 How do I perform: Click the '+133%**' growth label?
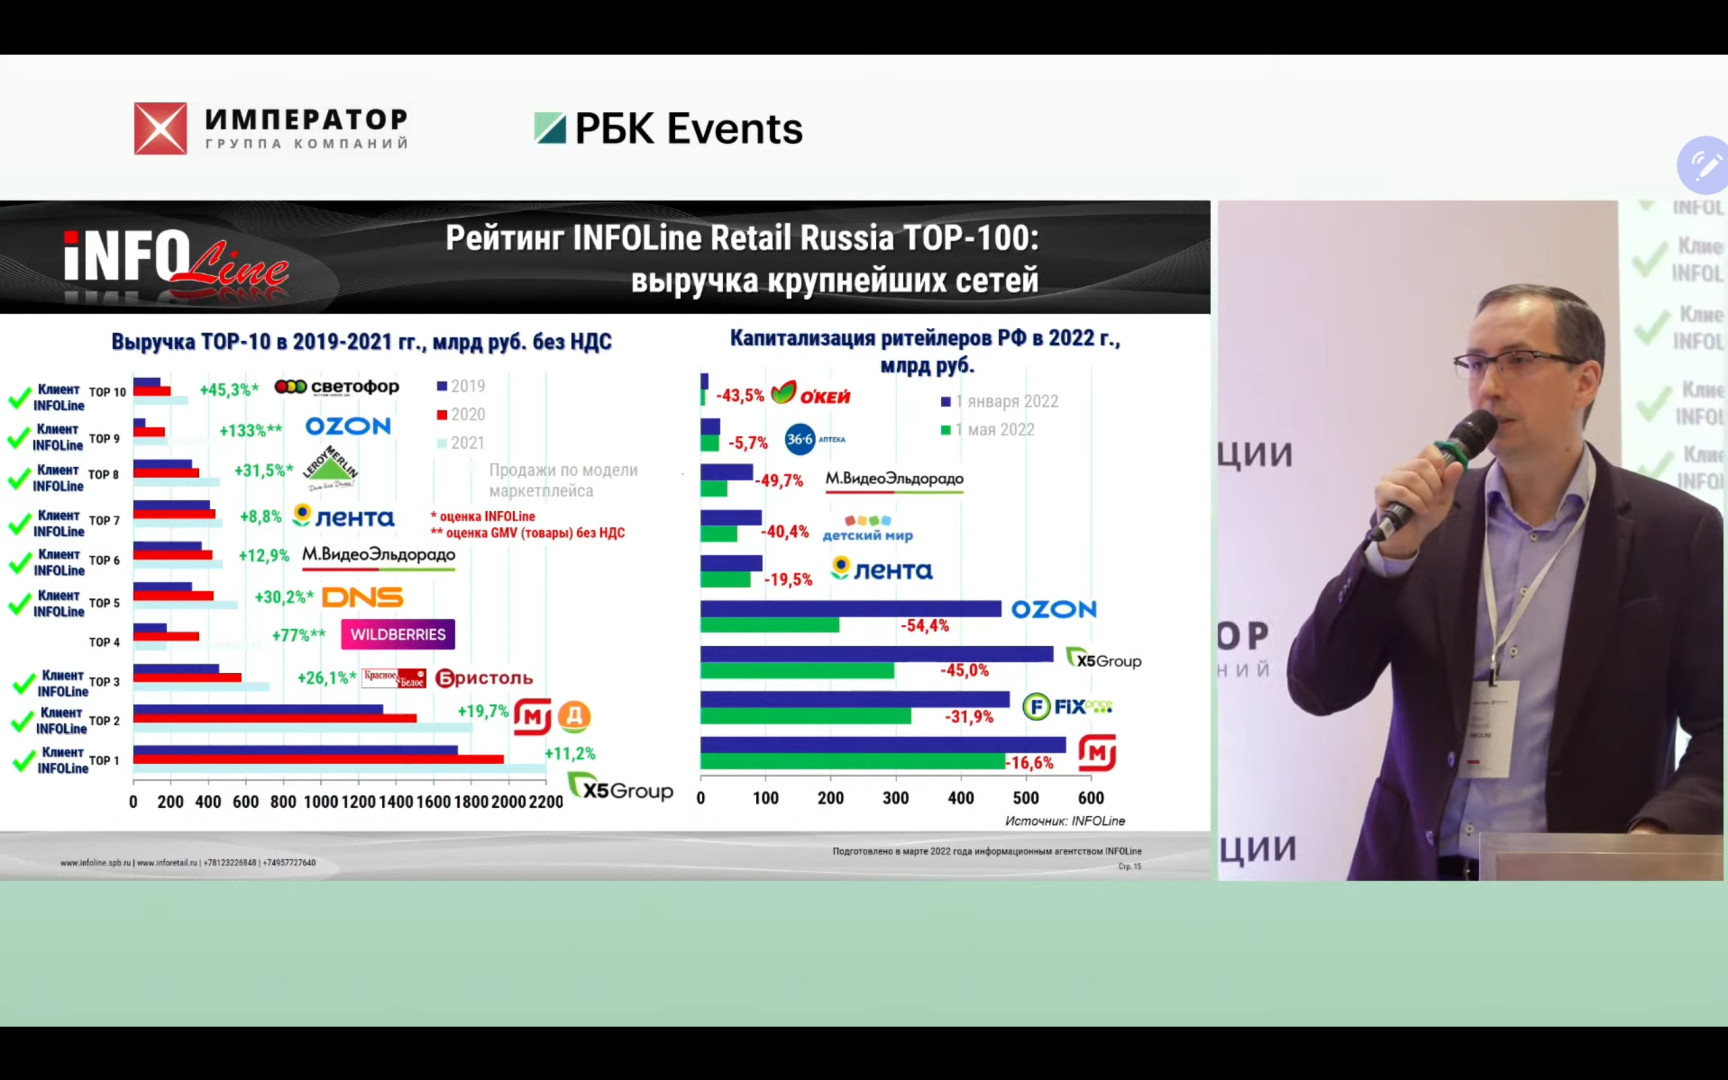pyautogui.click(x=251, y=431)
